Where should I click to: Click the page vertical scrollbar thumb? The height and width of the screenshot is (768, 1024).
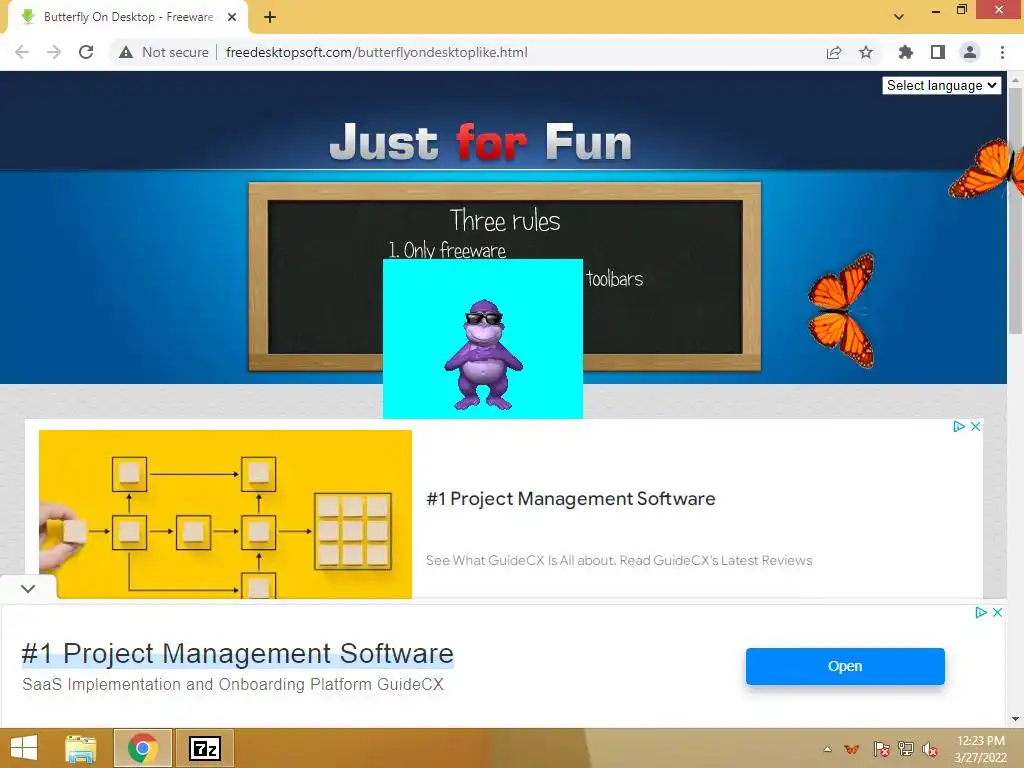click(x=1015, y=209)
